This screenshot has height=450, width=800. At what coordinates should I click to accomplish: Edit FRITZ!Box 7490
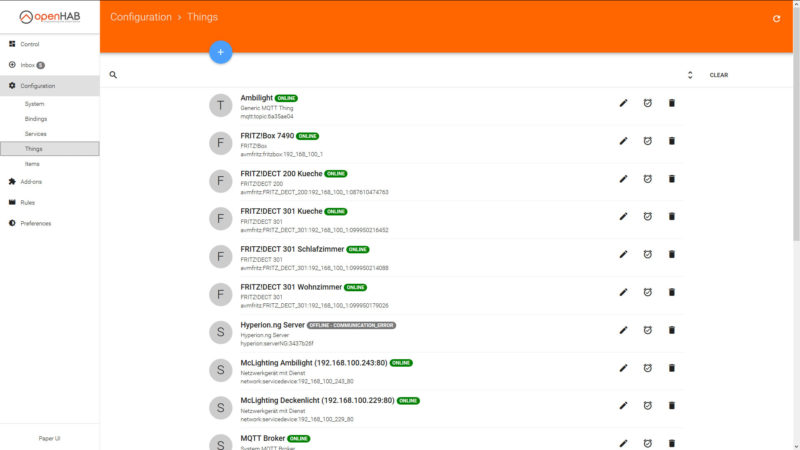click(623, 141)
